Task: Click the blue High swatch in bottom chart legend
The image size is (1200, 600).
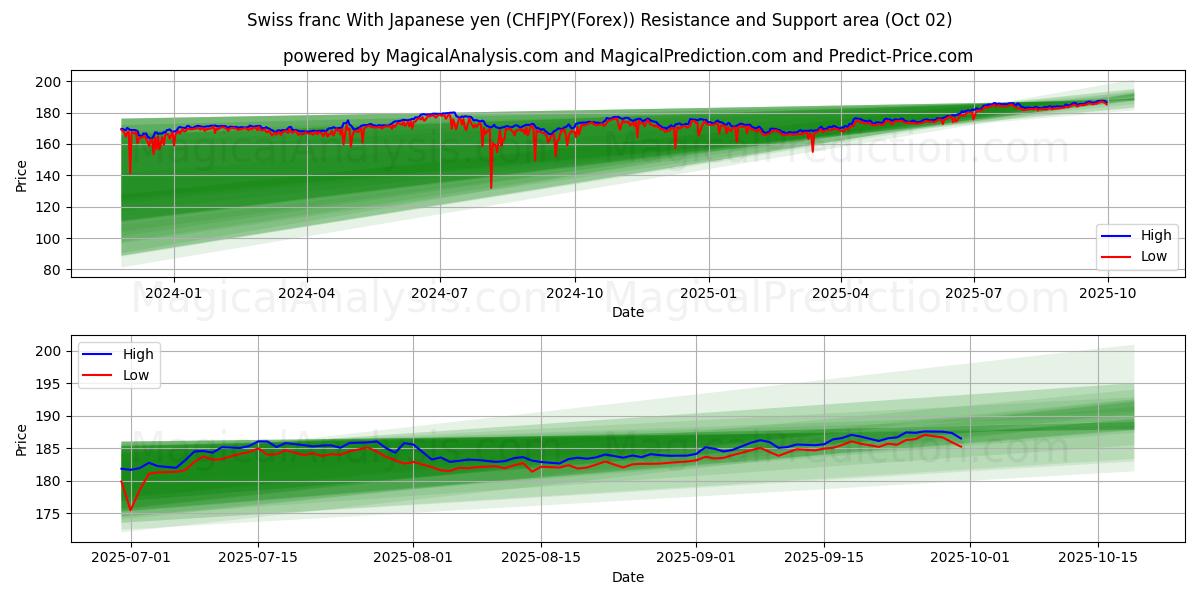Action: (x=98, y=354)
